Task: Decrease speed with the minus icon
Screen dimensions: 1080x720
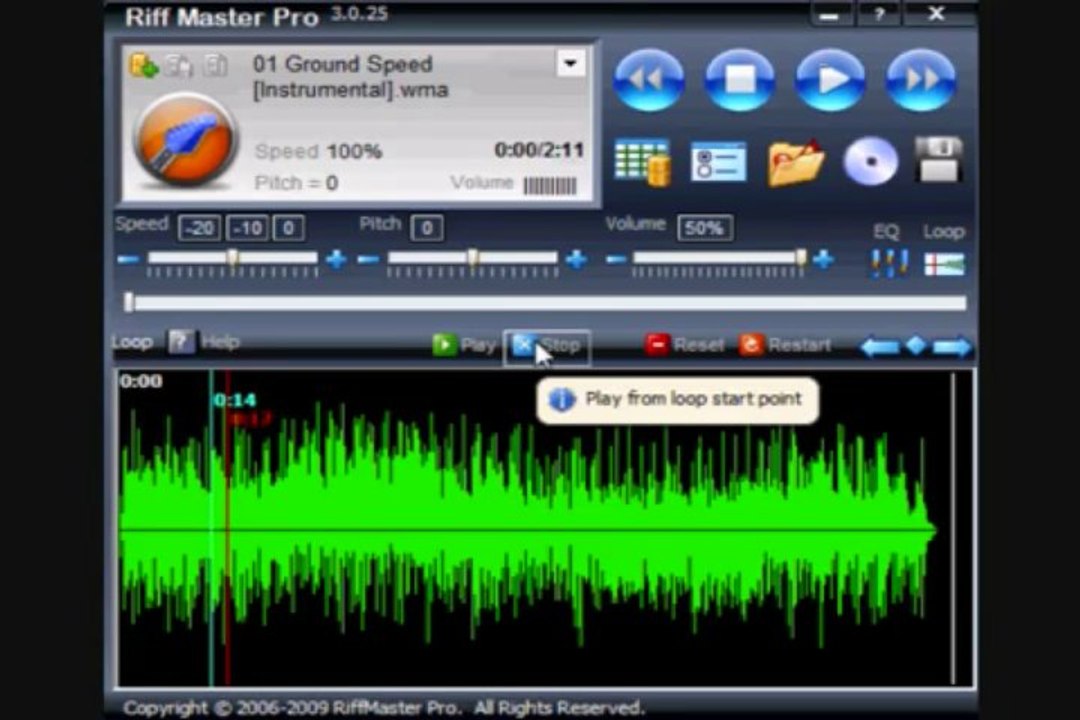Action: click(x=128, y=259)
